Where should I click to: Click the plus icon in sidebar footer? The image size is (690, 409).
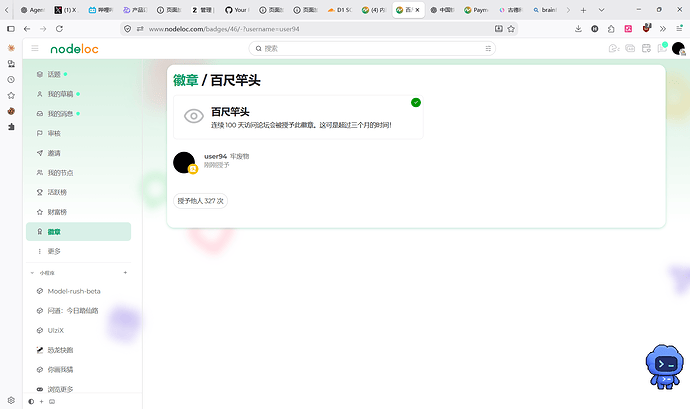[41, 402]
